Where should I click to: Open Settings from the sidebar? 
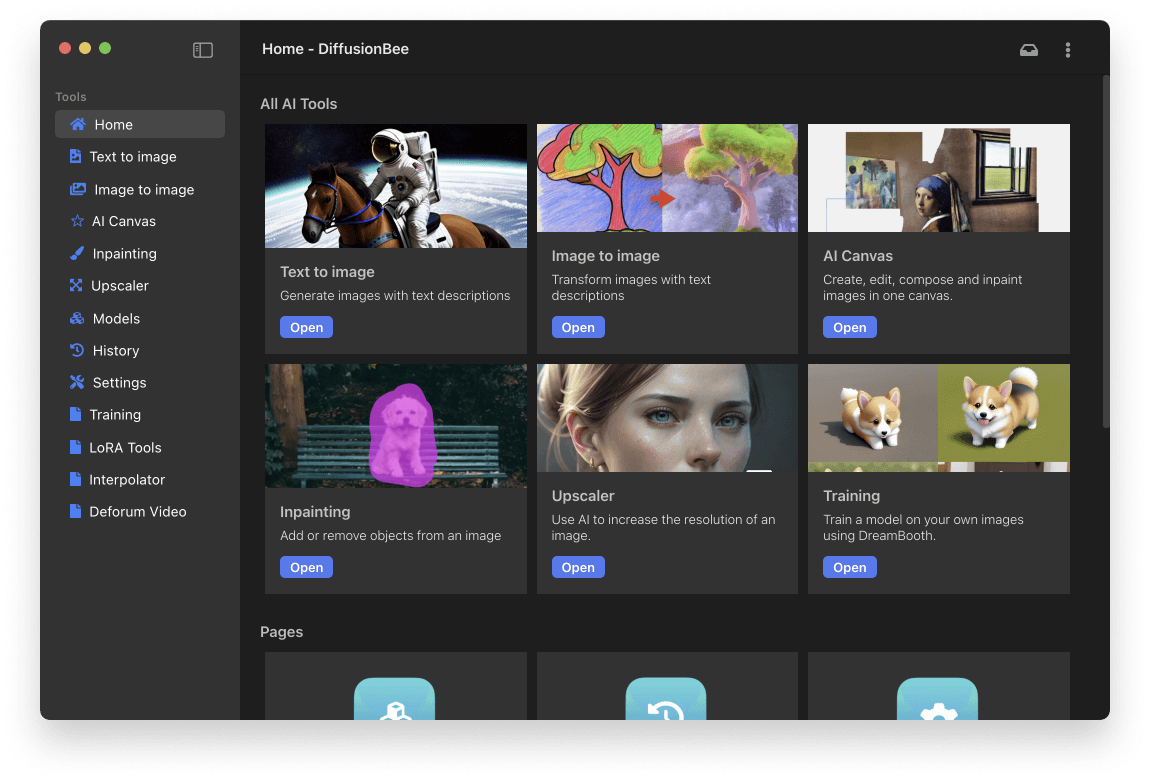pyautogui.click(x=140, y=382)
